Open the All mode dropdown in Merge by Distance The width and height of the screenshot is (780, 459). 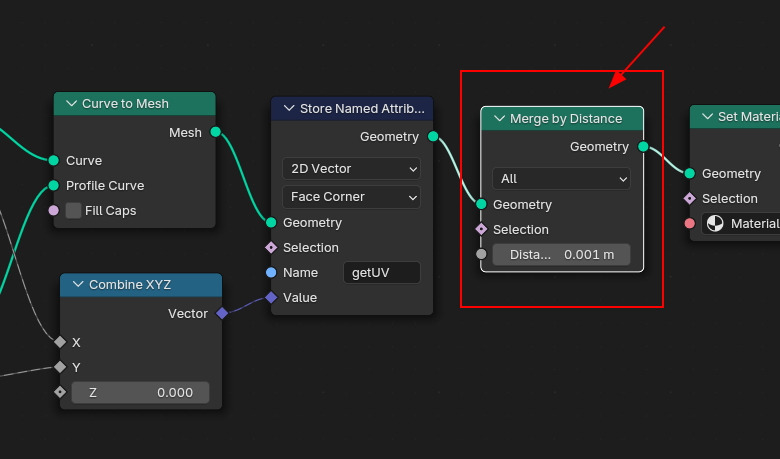point(561,179)
